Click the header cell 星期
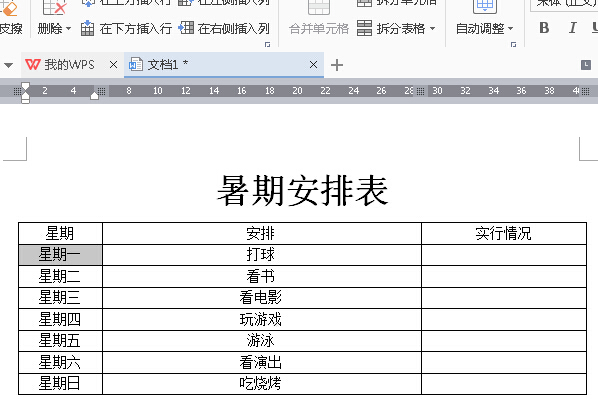Viewport: 598px width, 399px height. [59, 233]
